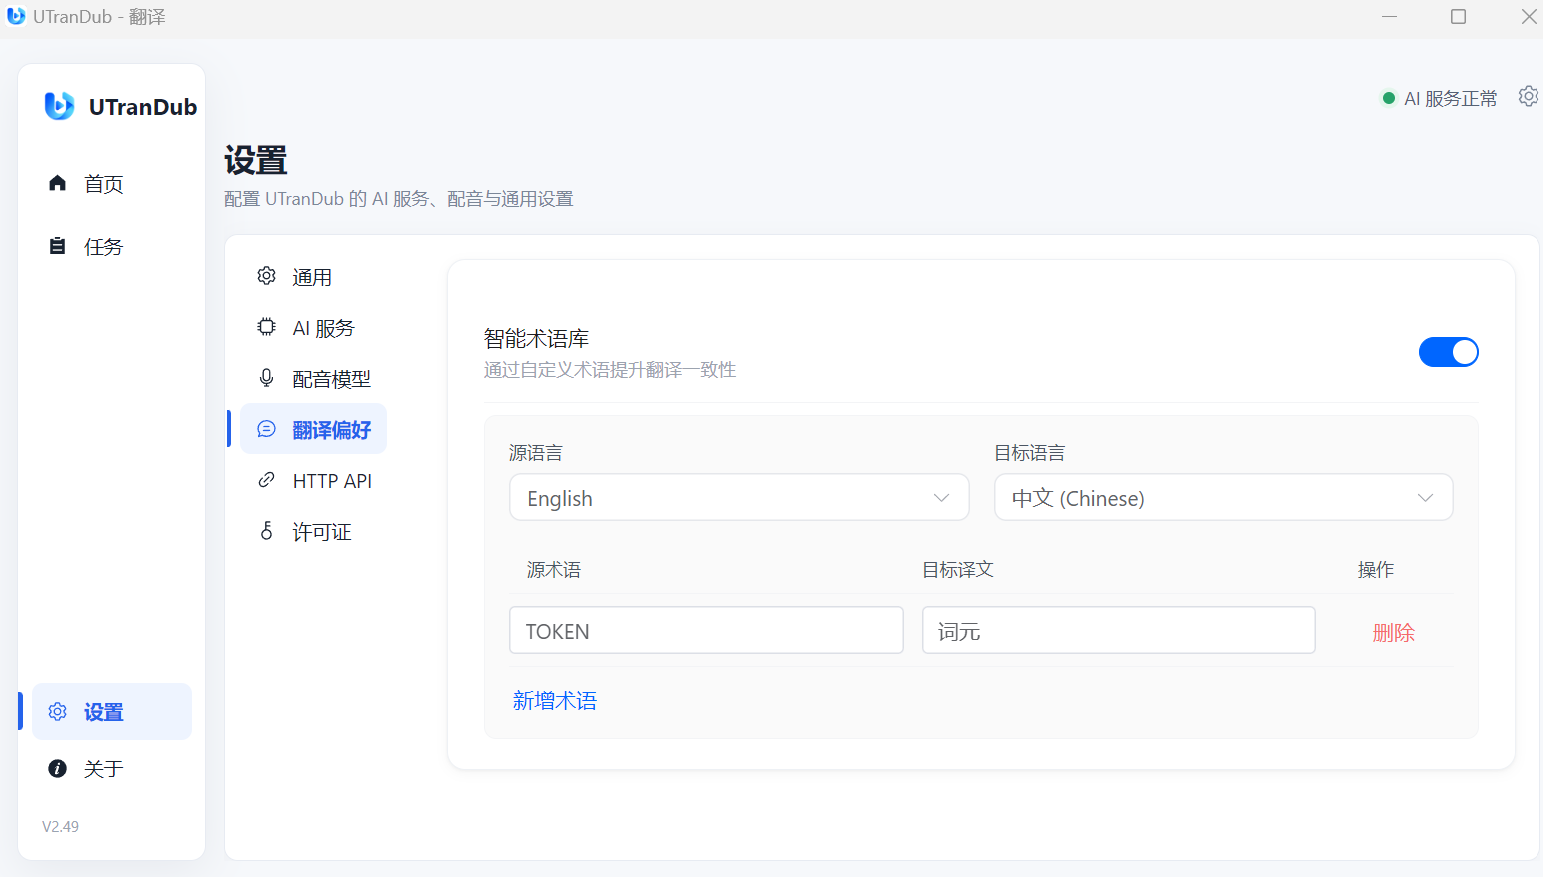Click the microphone icon for 配音模型
This screenshot has width=1543, height=877.
point(266,378)
